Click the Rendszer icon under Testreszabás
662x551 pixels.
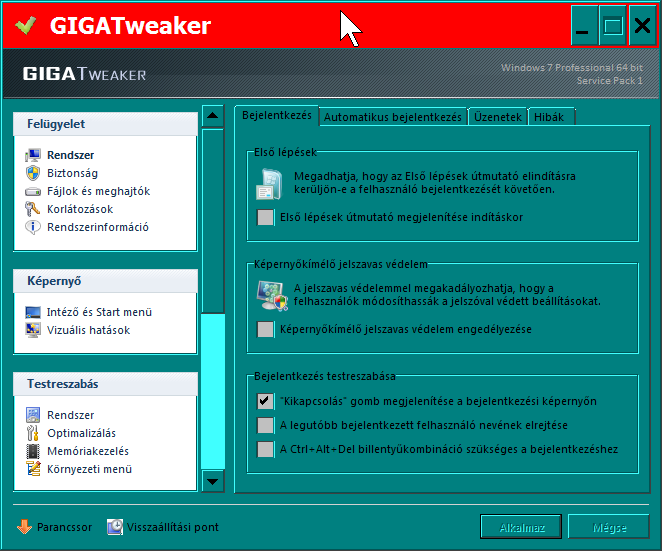33,415
